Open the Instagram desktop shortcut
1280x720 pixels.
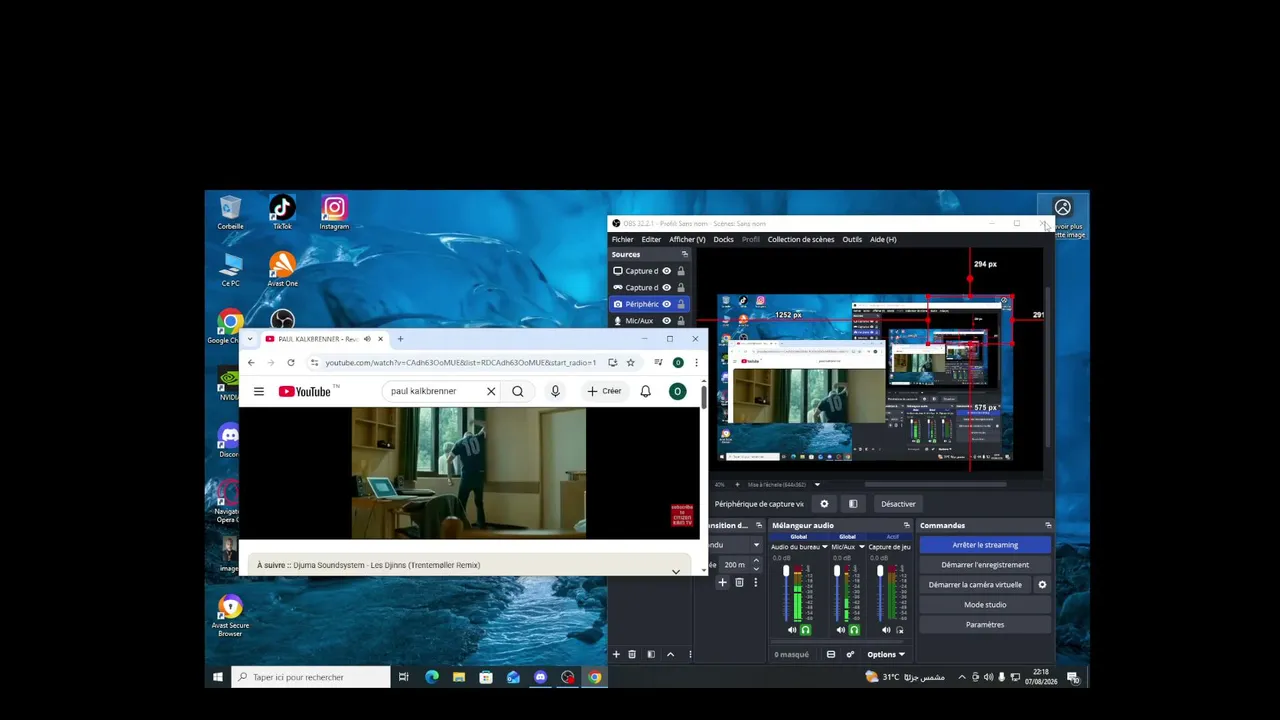click(x=334, y=212)
